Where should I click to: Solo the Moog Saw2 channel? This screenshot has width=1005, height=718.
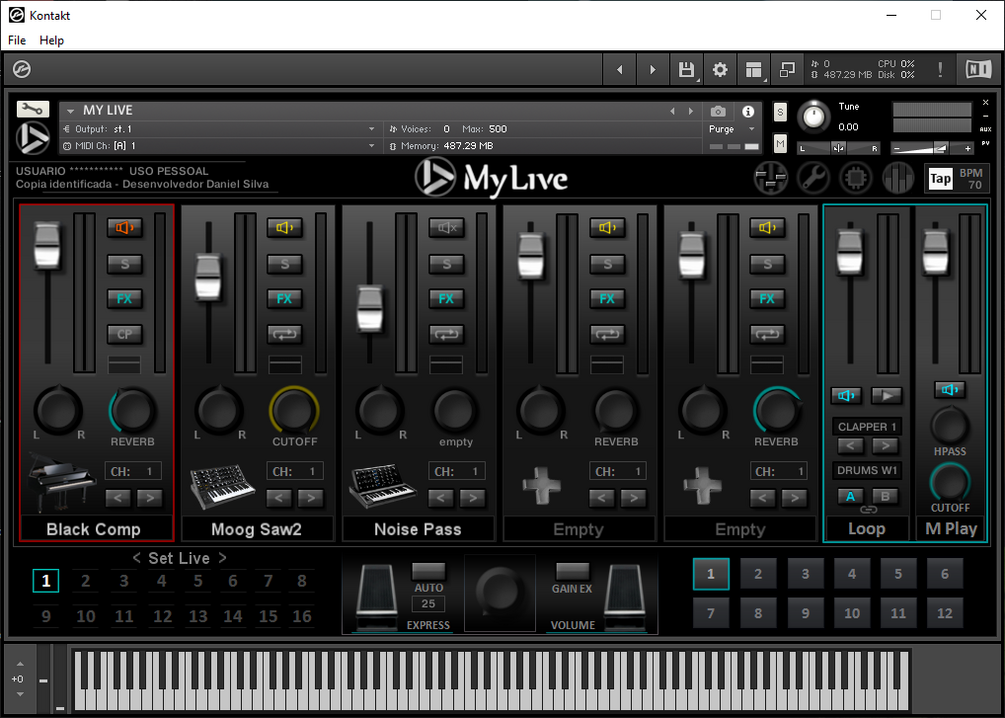(285, 263)
